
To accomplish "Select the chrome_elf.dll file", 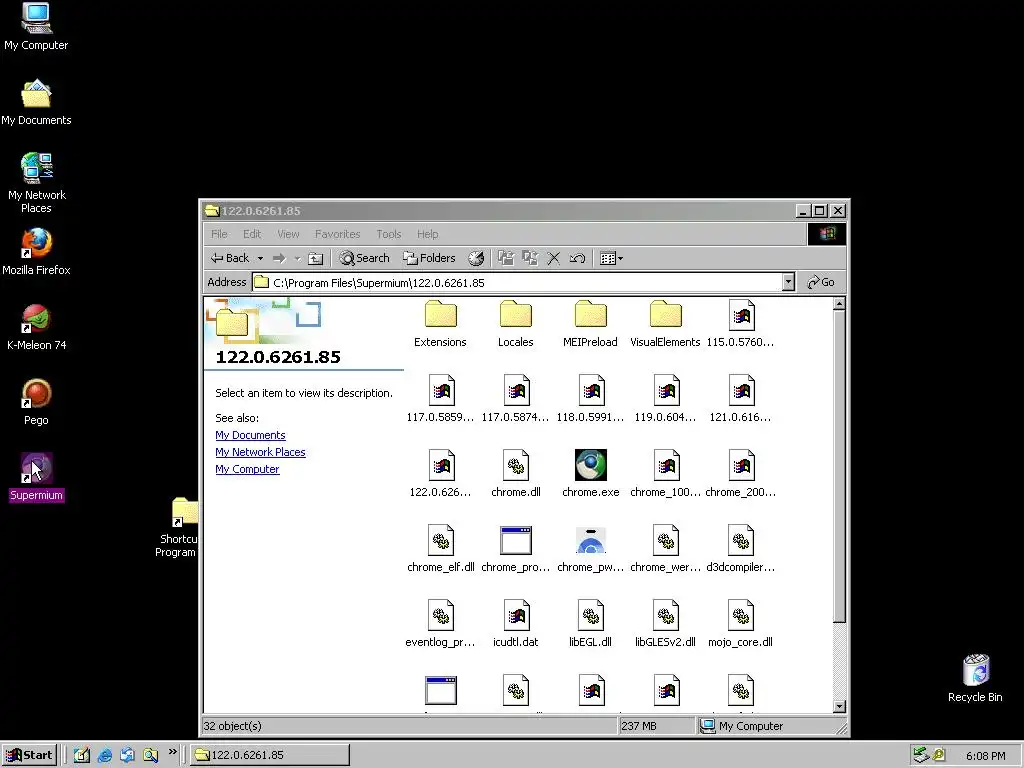I will tap(440, 549).
